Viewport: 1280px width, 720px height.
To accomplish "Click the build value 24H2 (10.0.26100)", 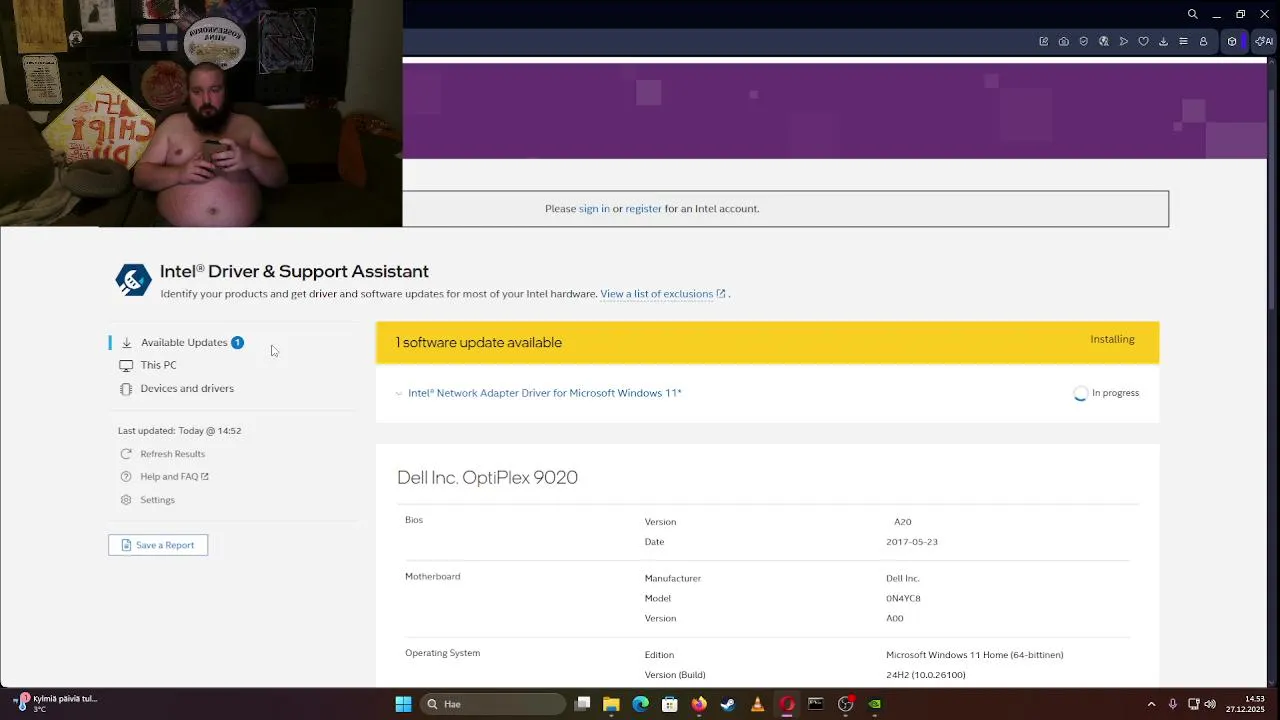I will point(926,675).
